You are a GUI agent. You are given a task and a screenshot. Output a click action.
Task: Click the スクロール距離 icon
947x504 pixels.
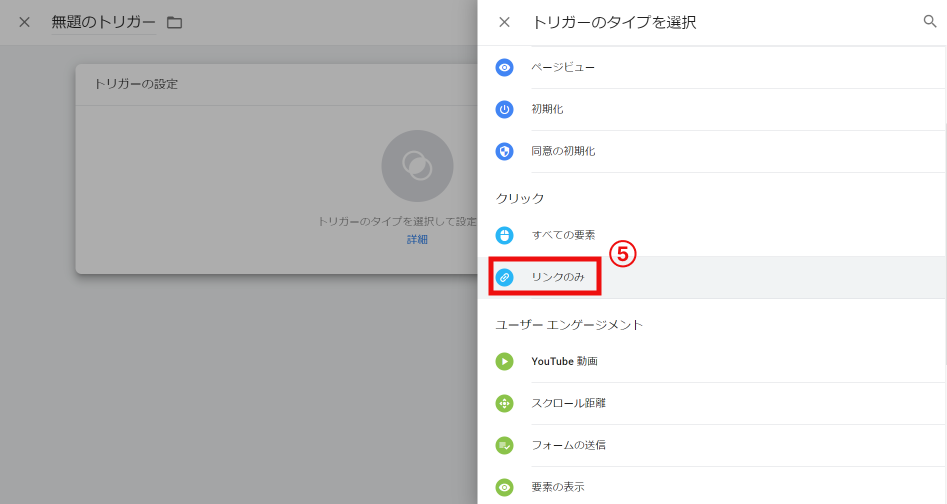point(504,403)
